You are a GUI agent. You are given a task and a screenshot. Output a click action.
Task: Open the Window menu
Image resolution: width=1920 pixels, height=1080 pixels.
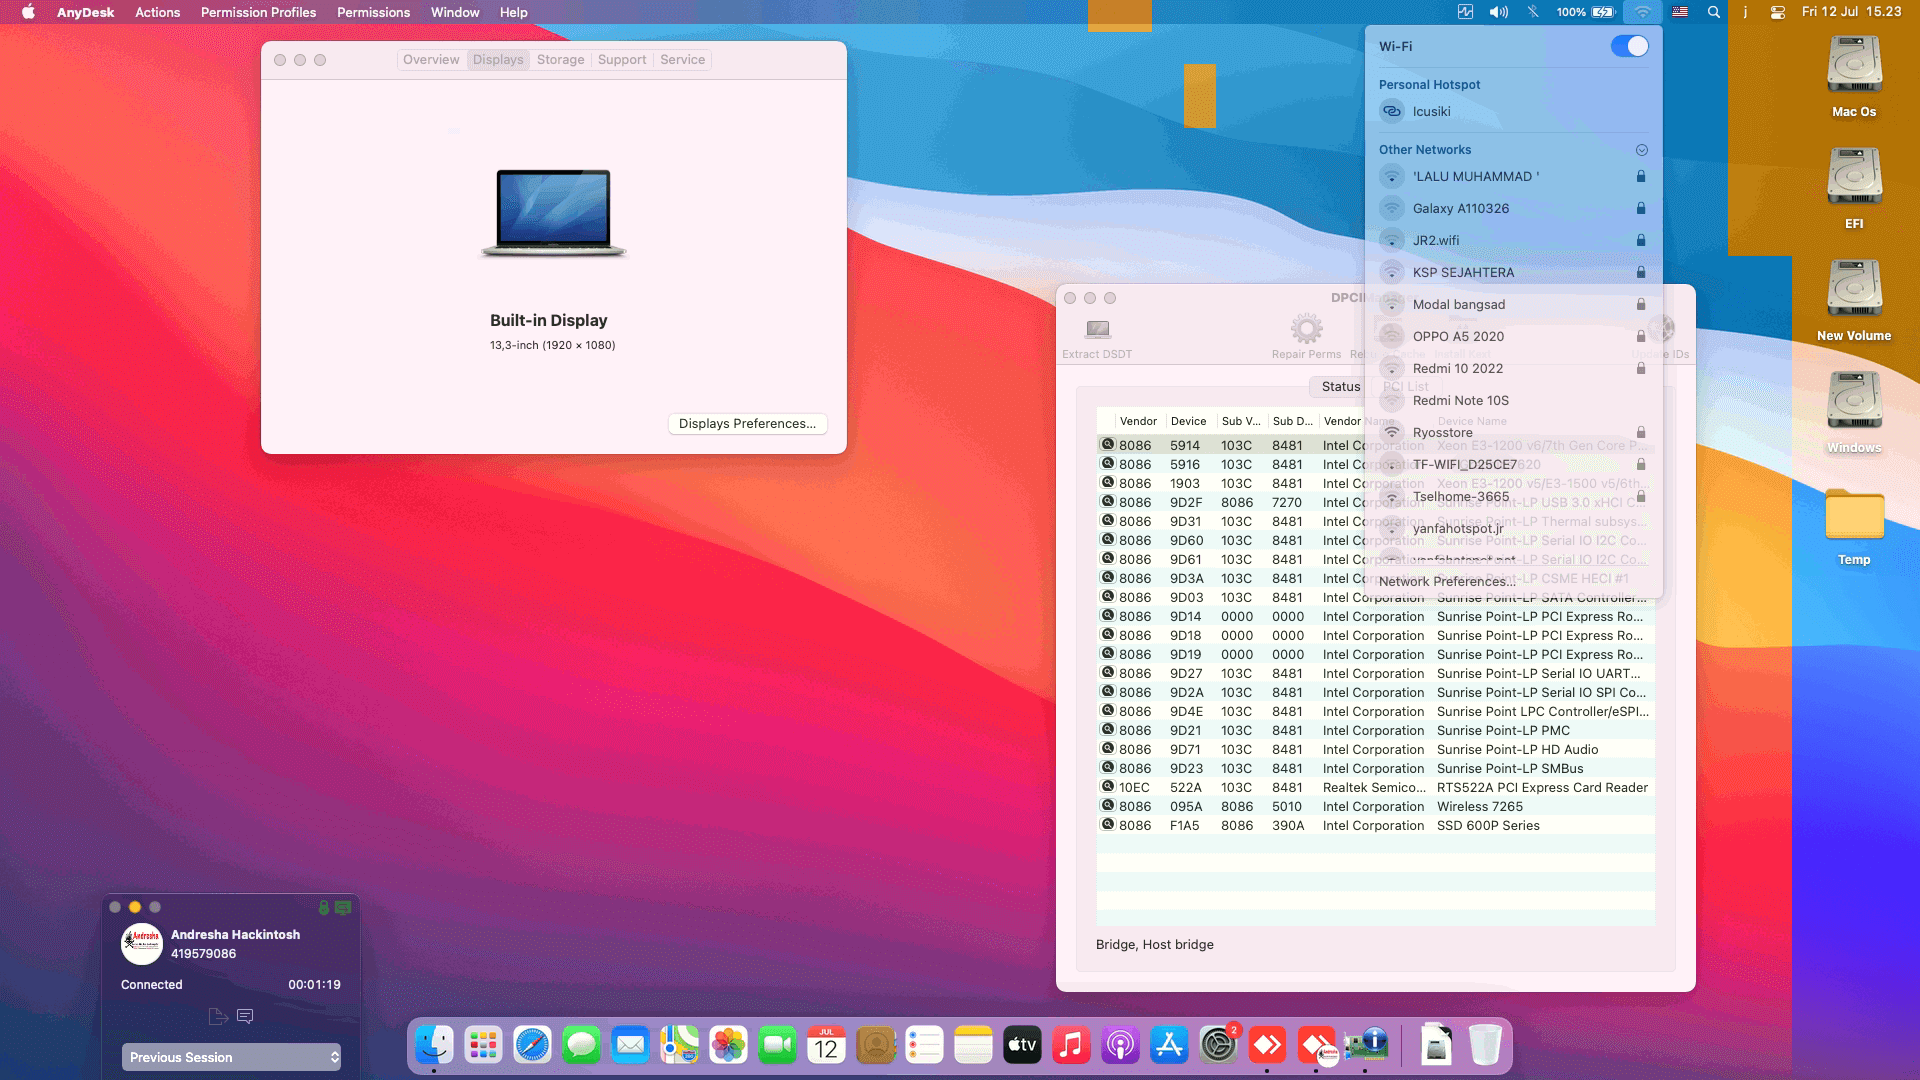pyautogui.click(x=455, y=12)
